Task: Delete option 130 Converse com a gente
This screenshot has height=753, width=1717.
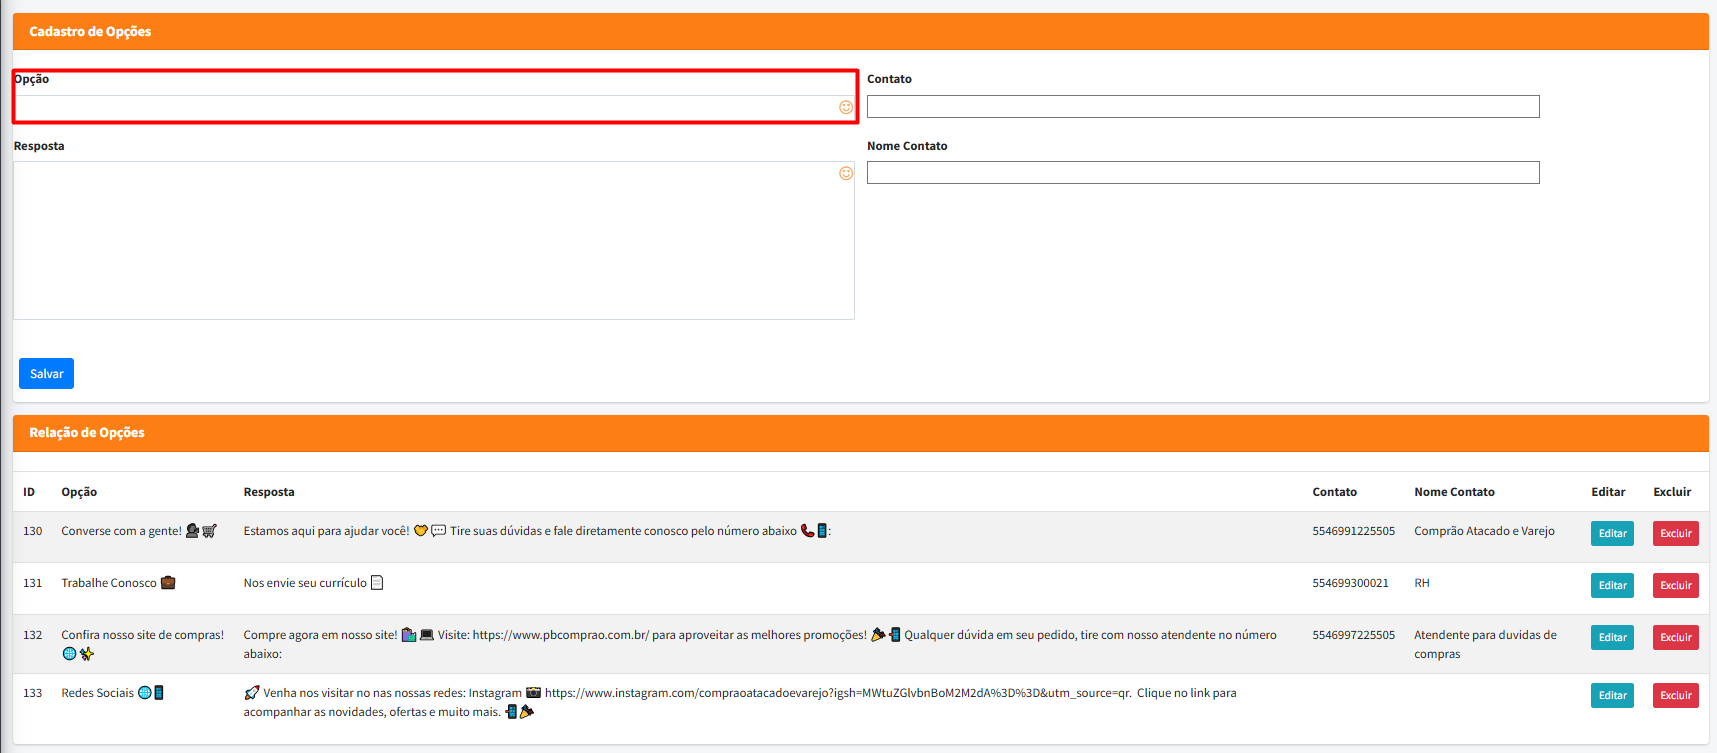Action: [x=1675, y=534]
